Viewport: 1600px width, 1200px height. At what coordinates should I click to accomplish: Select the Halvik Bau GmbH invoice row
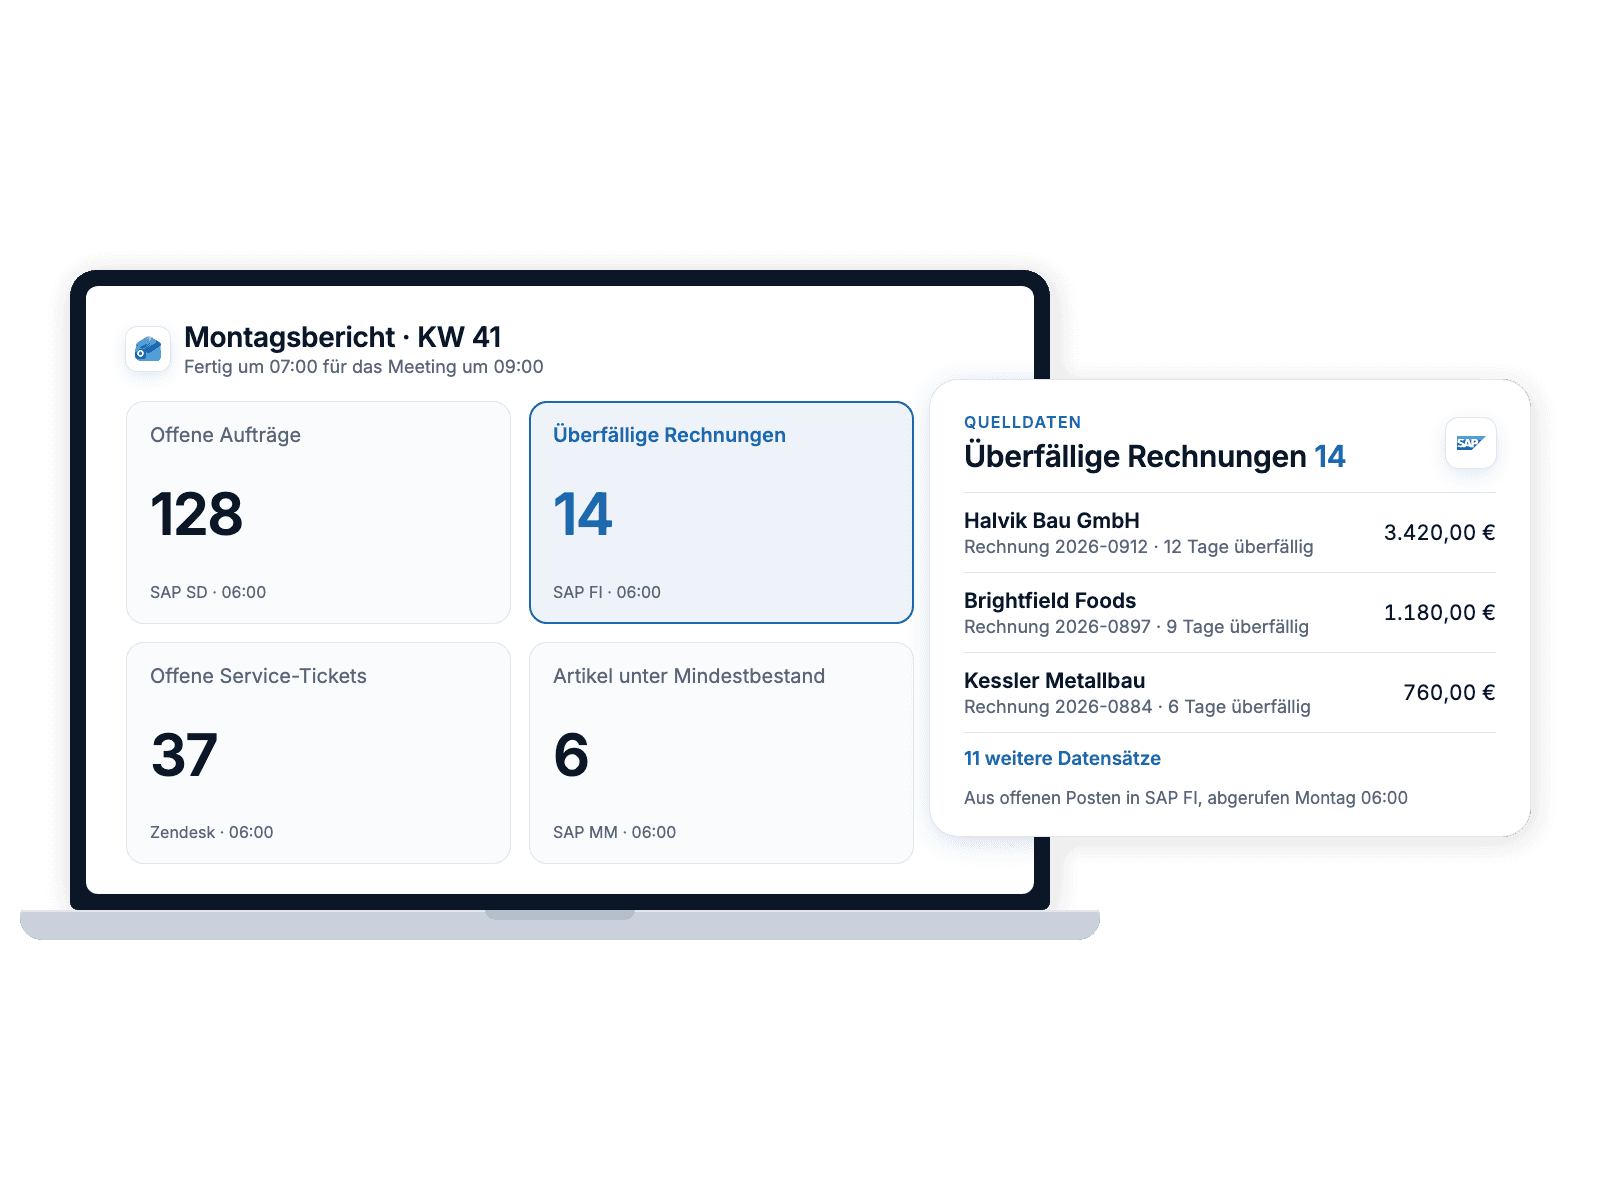point(1230,533)
